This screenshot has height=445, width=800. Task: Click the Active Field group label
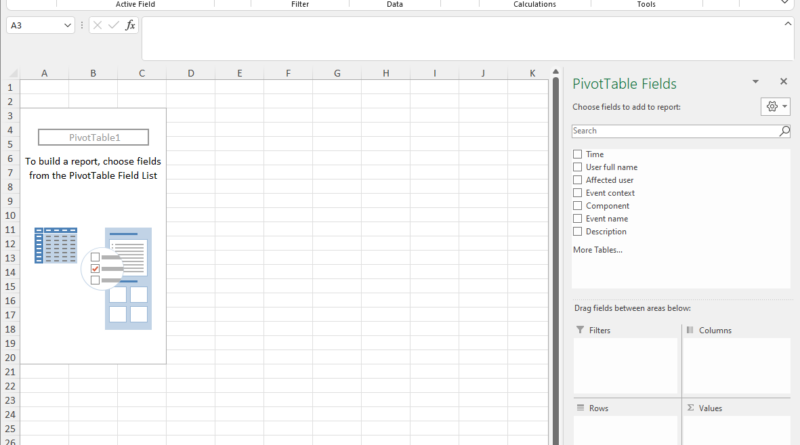(135, 4)
